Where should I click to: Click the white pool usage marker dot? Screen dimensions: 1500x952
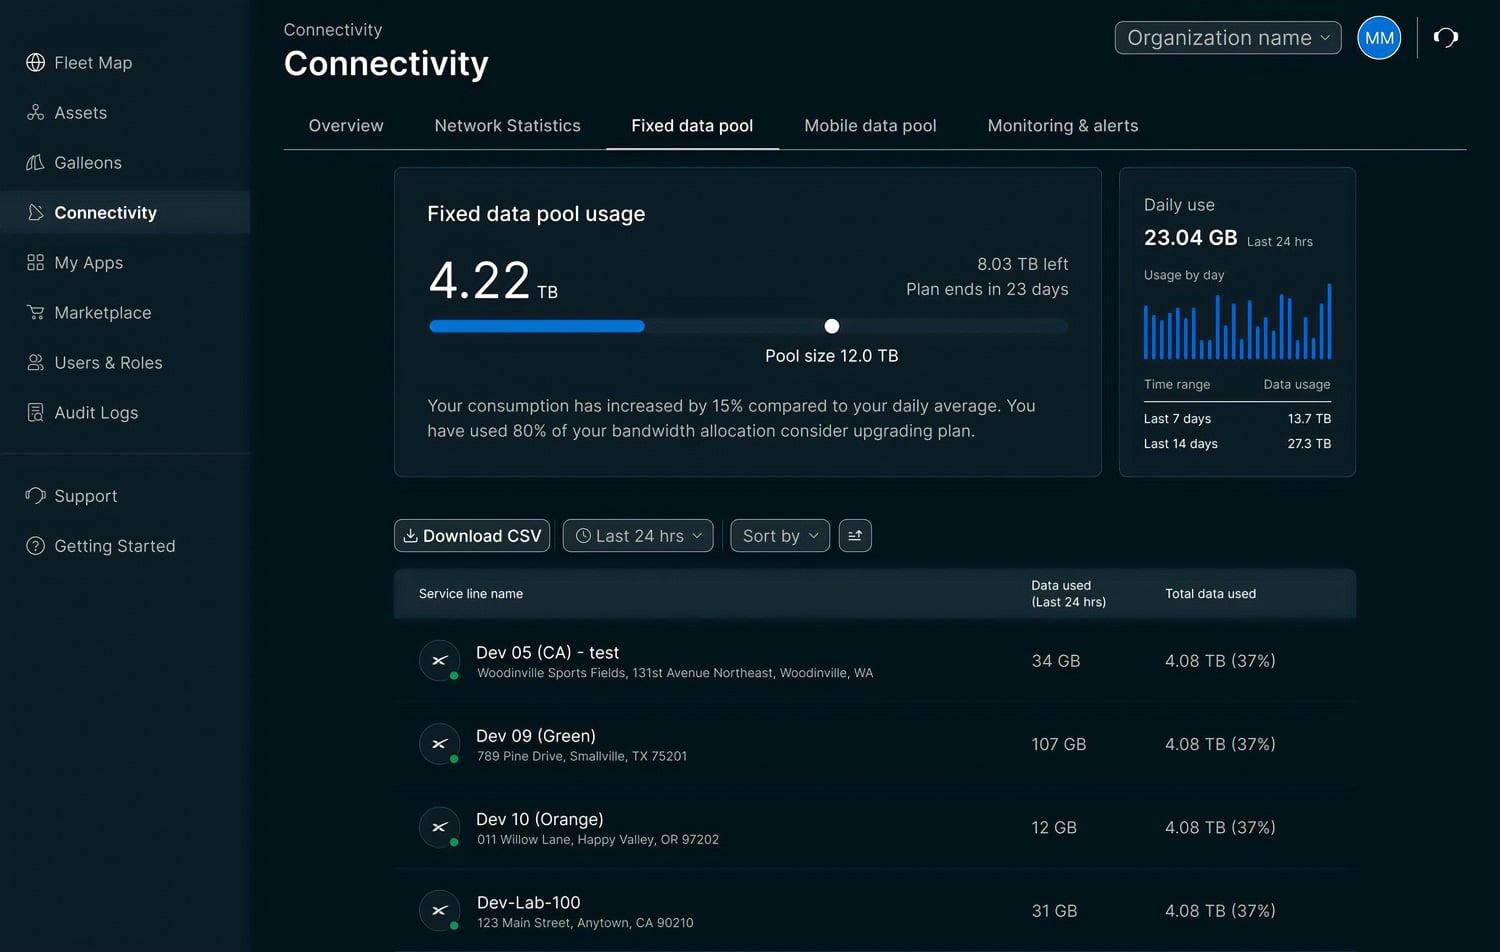pos(832,326)
